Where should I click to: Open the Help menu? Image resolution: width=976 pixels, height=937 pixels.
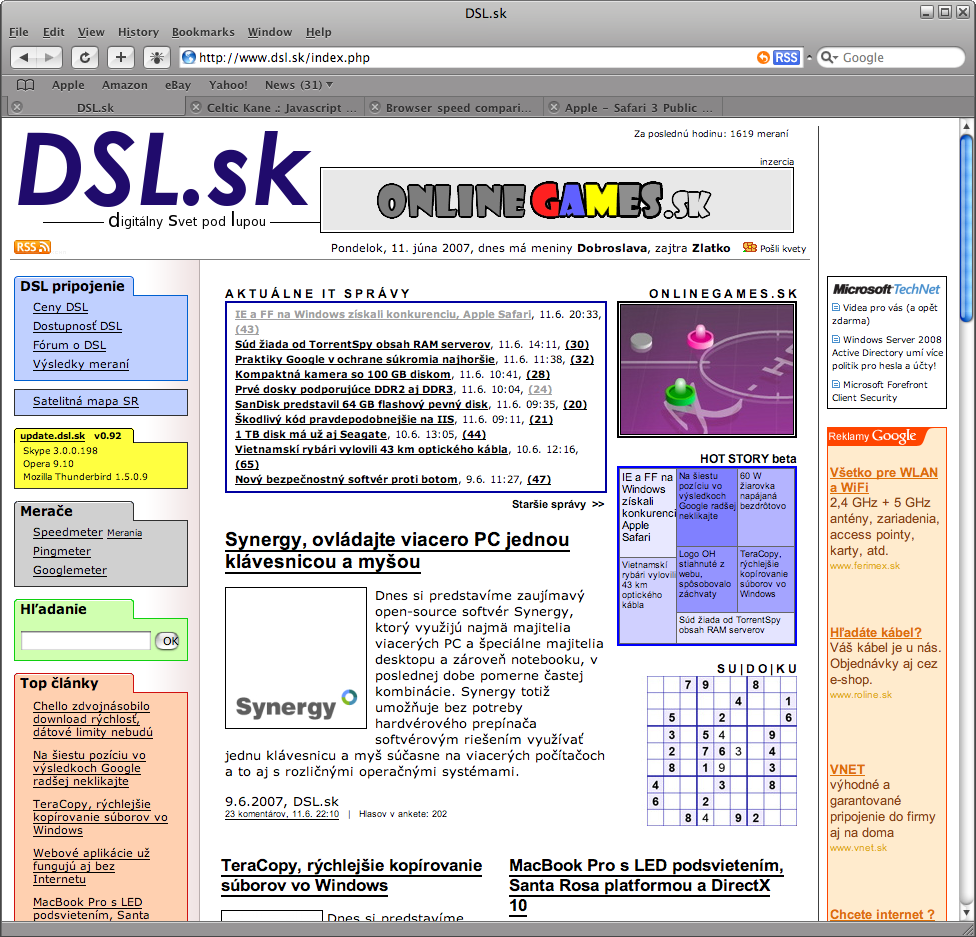coord(319,32)
